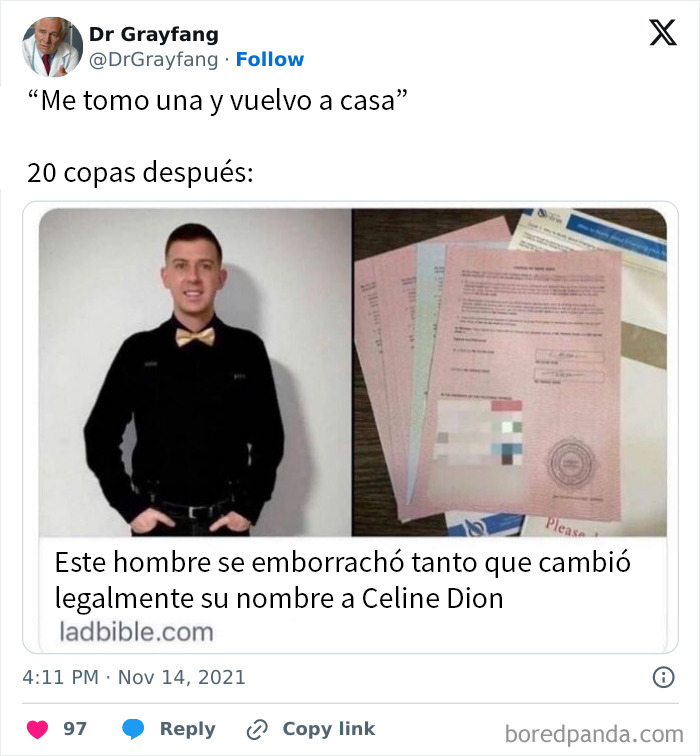Click the Reply button label
The height and width of the screenshot is (756, 700).
pos(188,729)
